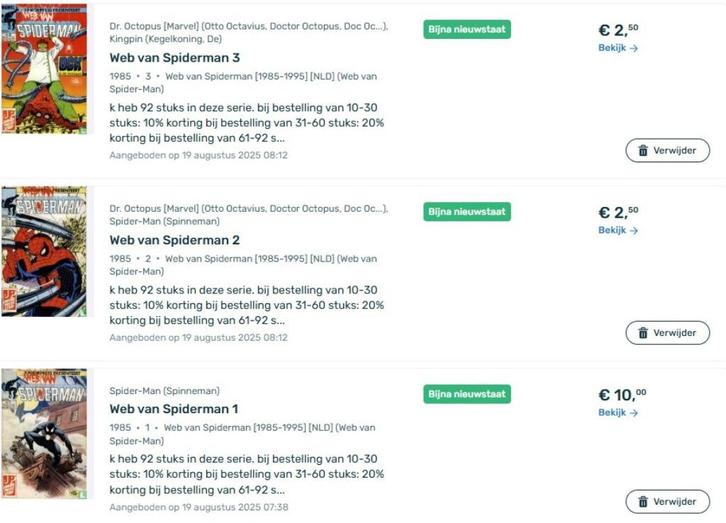Image resolution: width=726 pixels, height=523 pixels.
Task: Click trash icon for Web van Spiderman 2
Action: pyautogui.click(x=643, y=333)
